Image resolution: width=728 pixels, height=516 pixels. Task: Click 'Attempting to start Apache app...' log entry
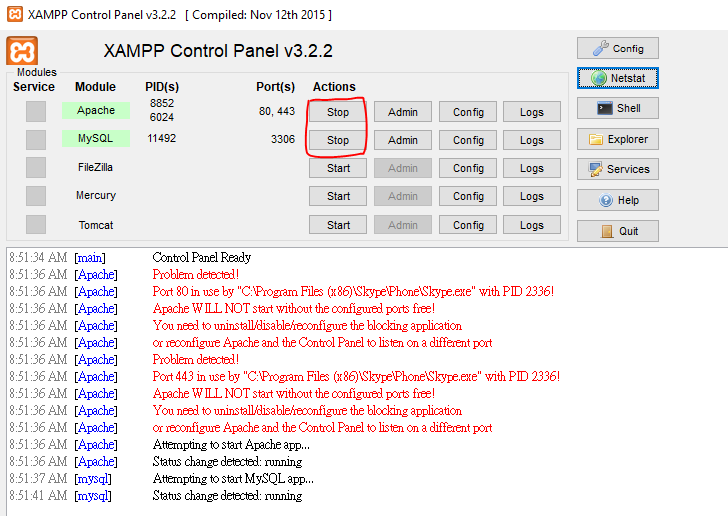[231, 444]
